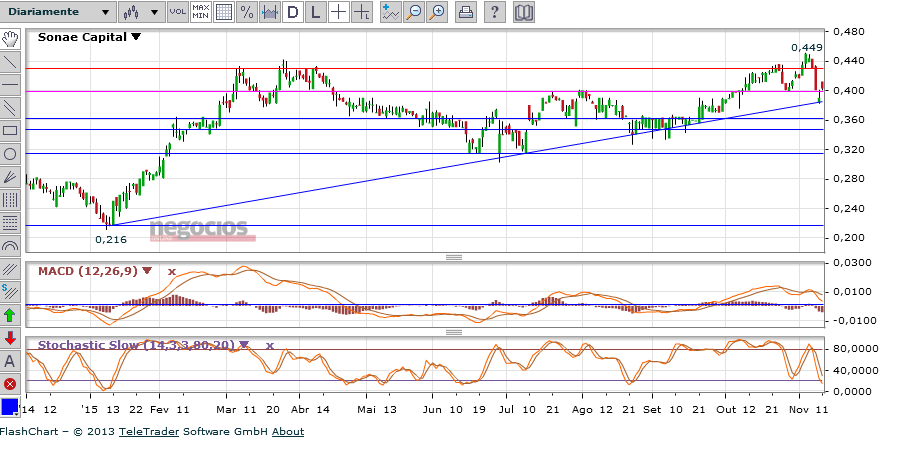Select the hand pan tool

coord(10,39)
